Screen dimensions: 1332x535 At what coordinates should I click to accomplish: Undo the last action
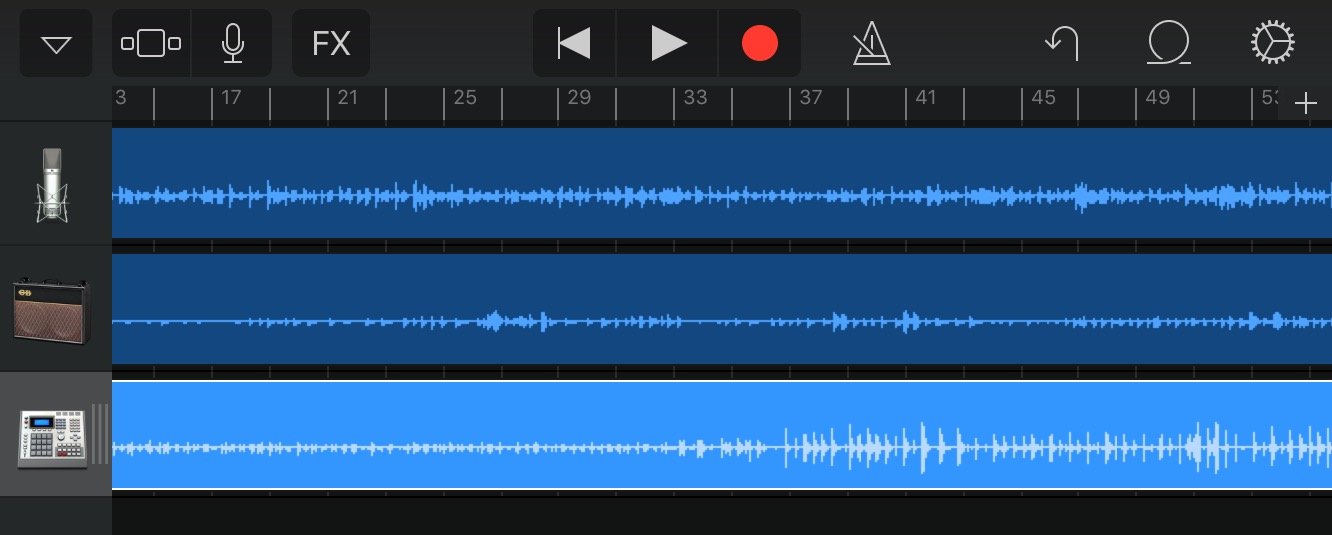[1062, 44]
